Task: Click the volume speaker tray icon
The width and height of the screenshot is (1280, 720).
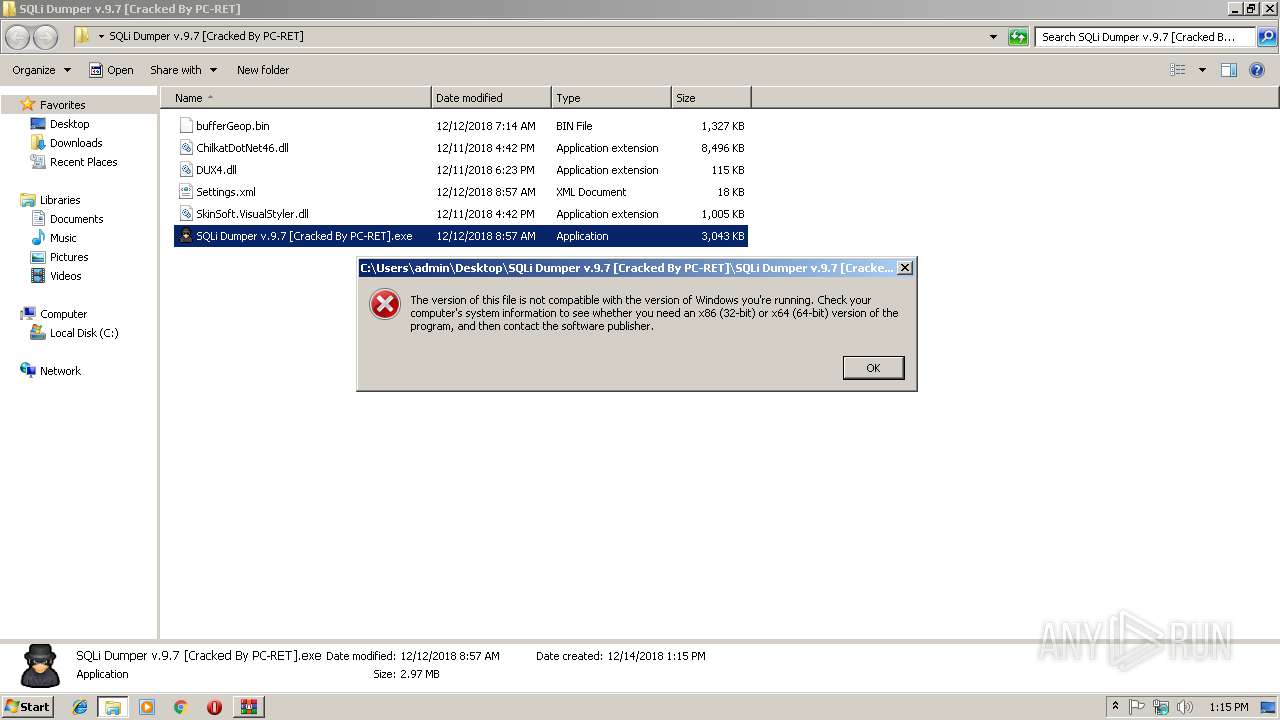Action: pyautogui.click(x=1185, y=707)
